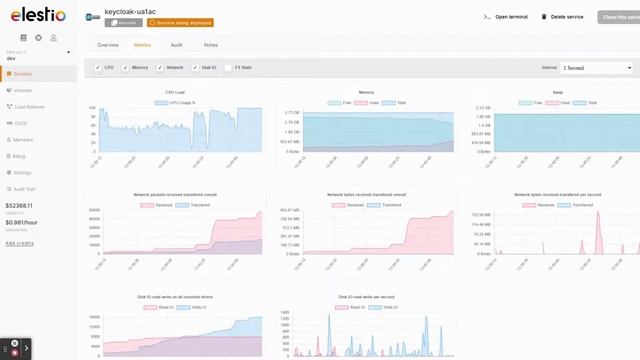Enable the FS Stats checkbox

coord(228,68)
